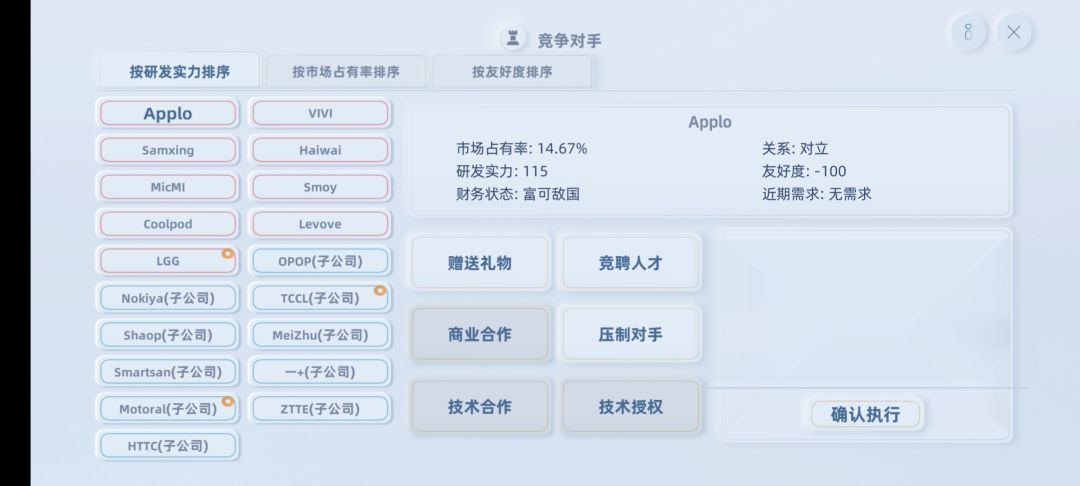Select the 技术授权 option
The height and width of the screenshot is (486, 1080).
(631, 407)
